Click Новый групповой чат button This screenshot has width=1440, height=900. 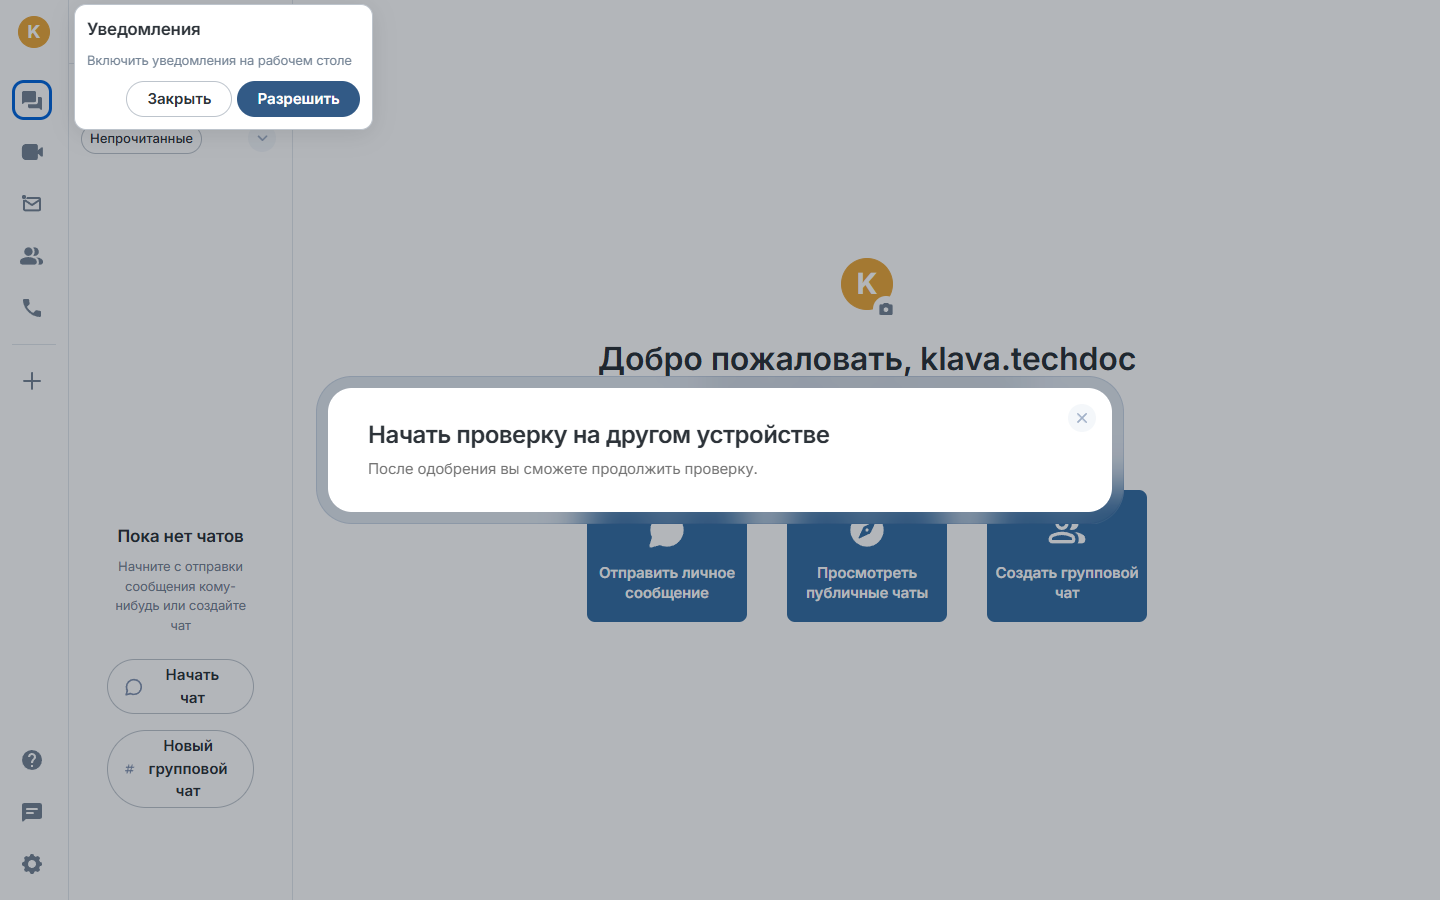pos(180,769)
